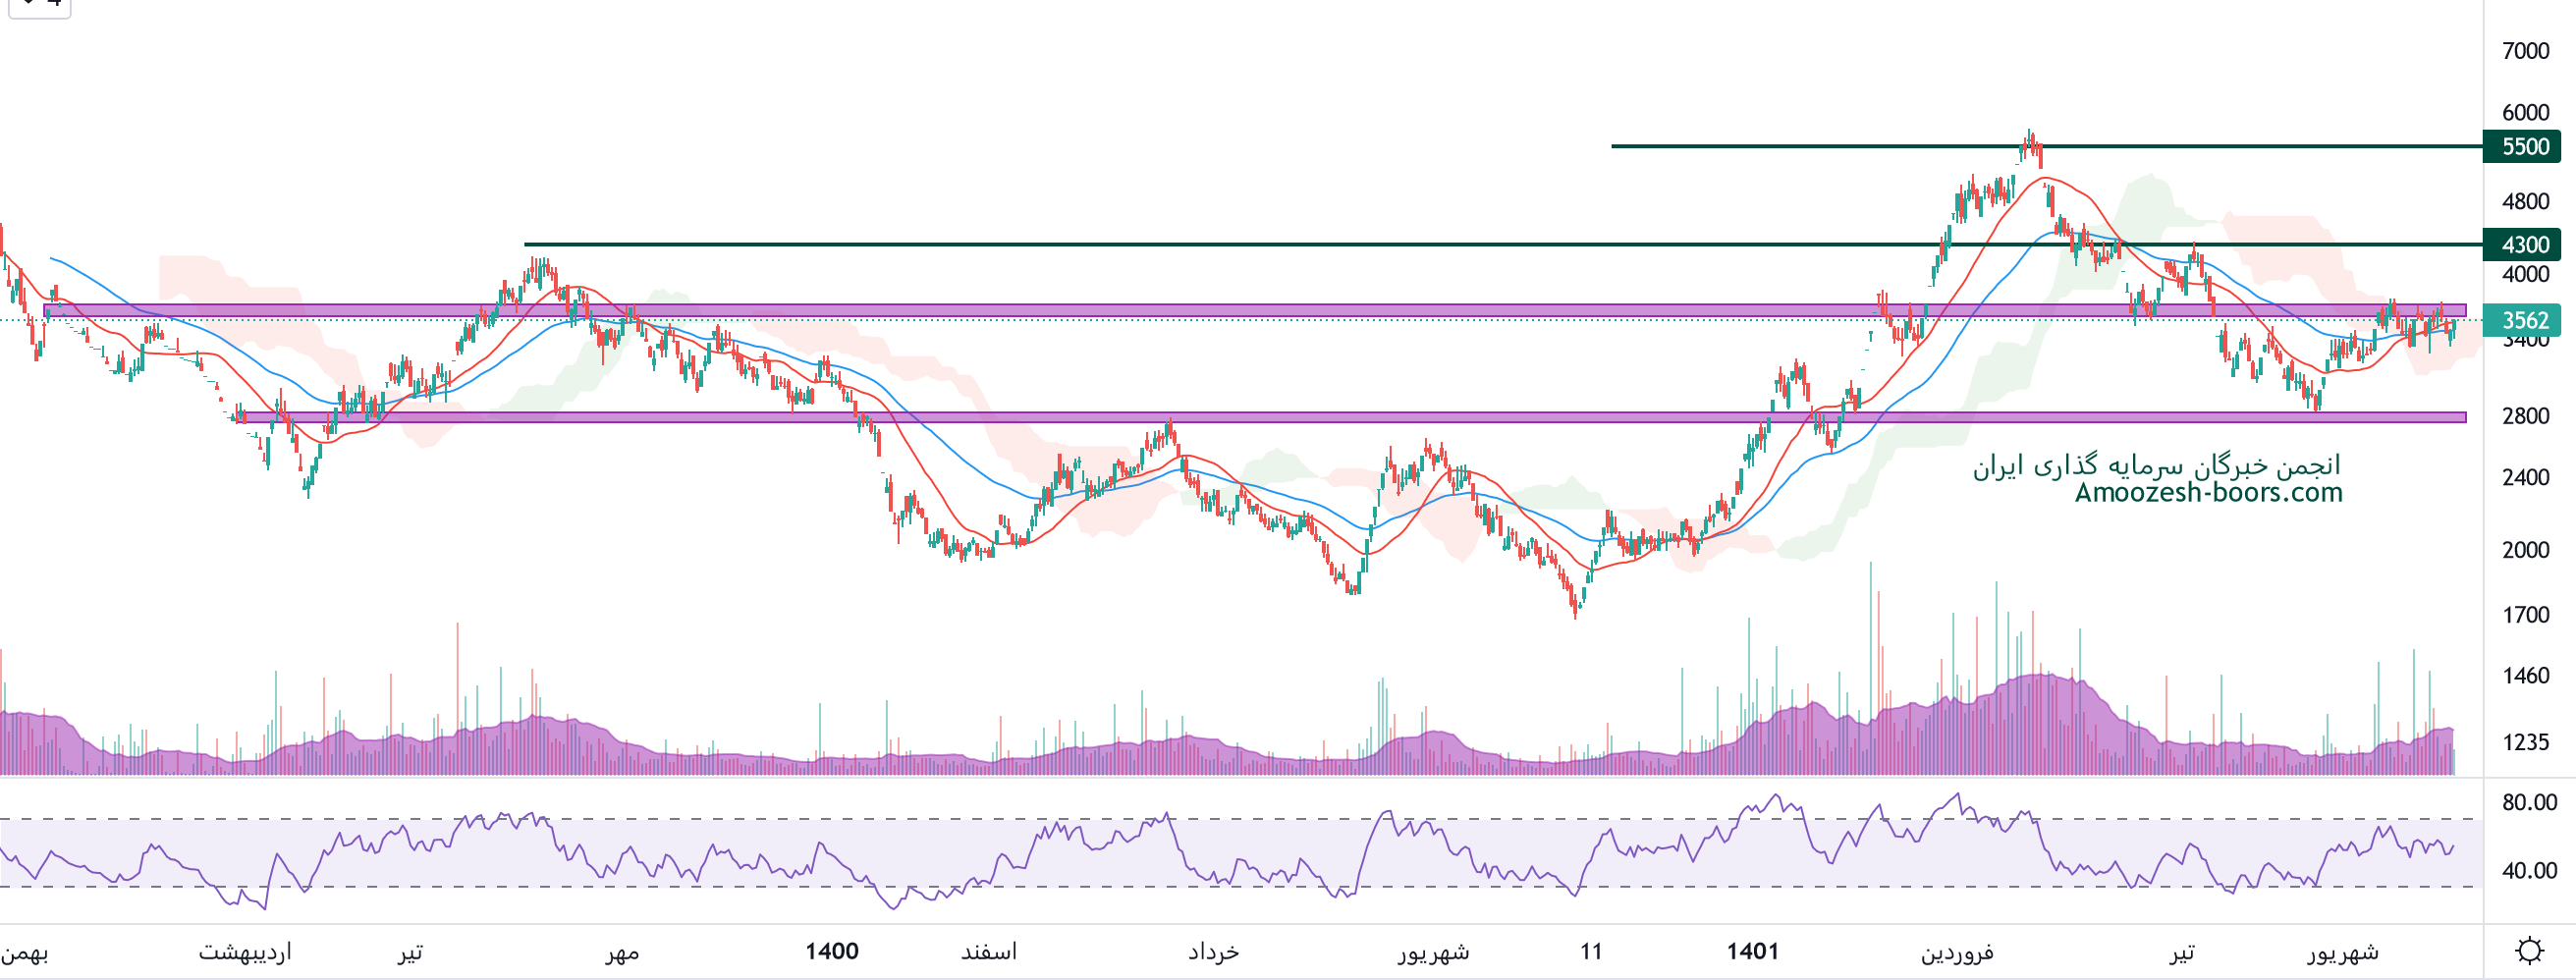
Task: Click the اسفند label on time axis
Action: pos(988,952)
